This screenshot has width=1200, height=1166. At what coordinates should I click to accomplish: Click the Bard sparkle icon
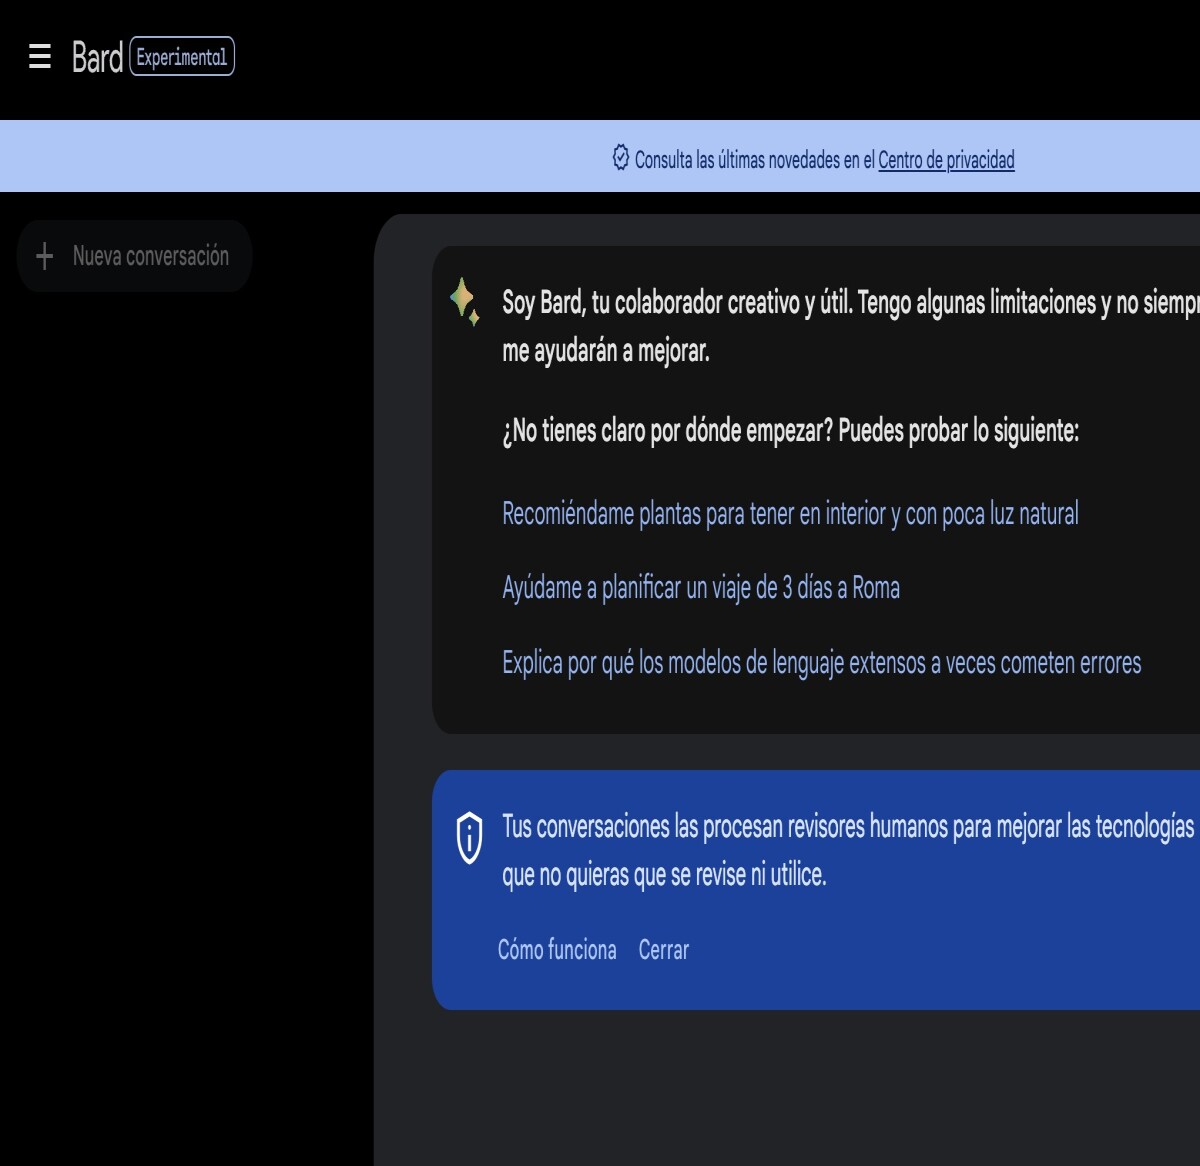465,302
